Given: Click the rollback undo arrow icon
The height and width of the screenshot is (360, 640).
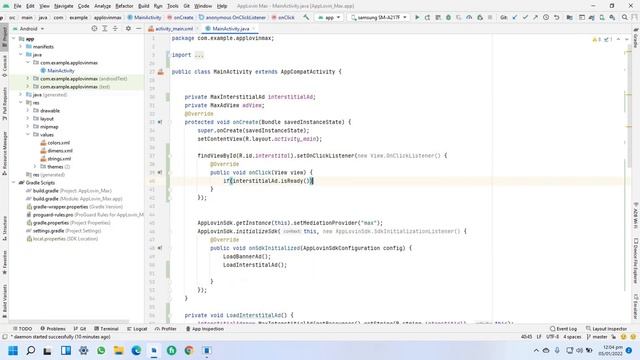Looking at the screenshot, I should point(556,18).
